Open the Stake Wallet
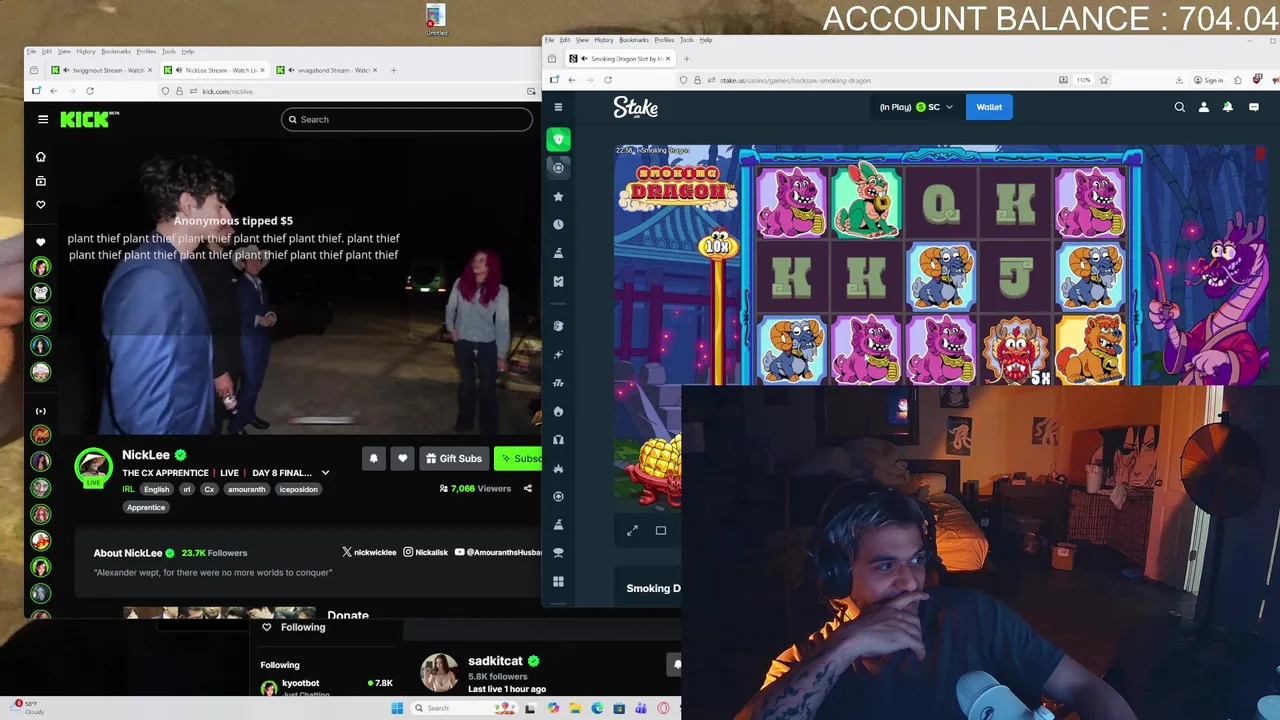1280x720 pixels. [x=989, y=107]
